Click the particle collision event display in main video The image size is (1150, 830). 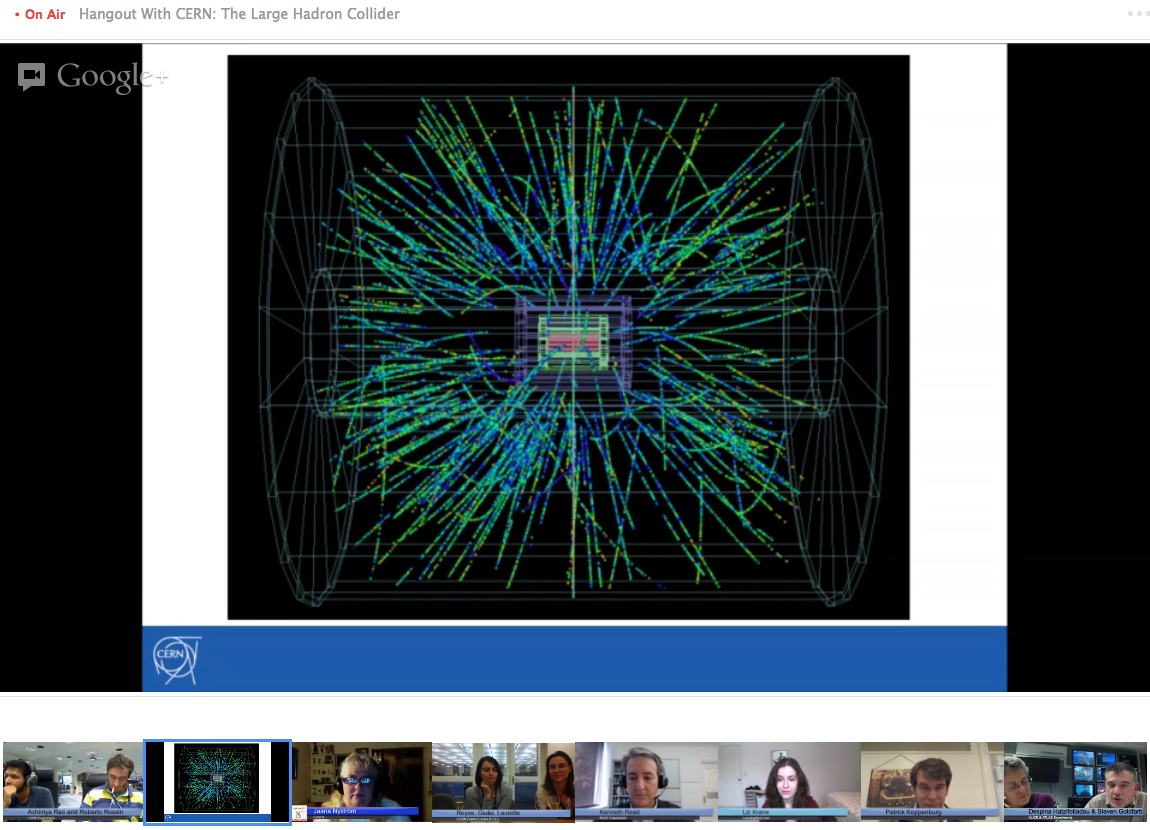[x=568, y=337]
